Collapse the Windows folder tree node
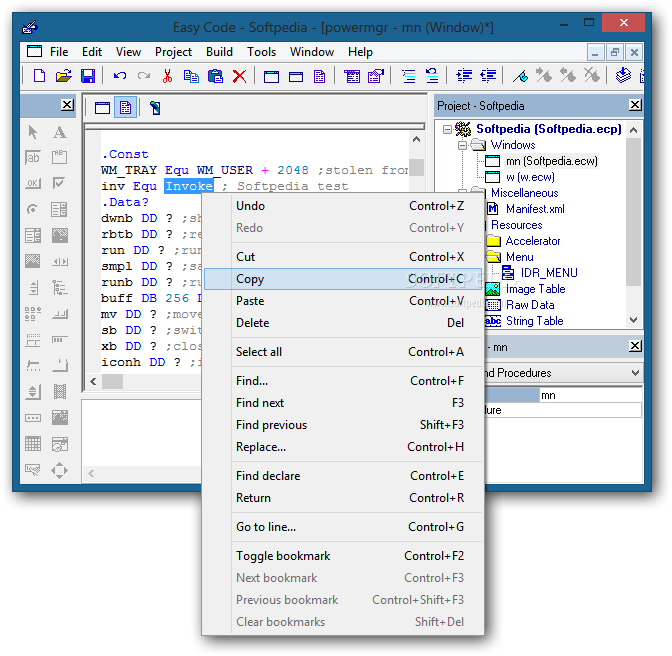Screen dimensions: 672x656 (x=462, y=145)
